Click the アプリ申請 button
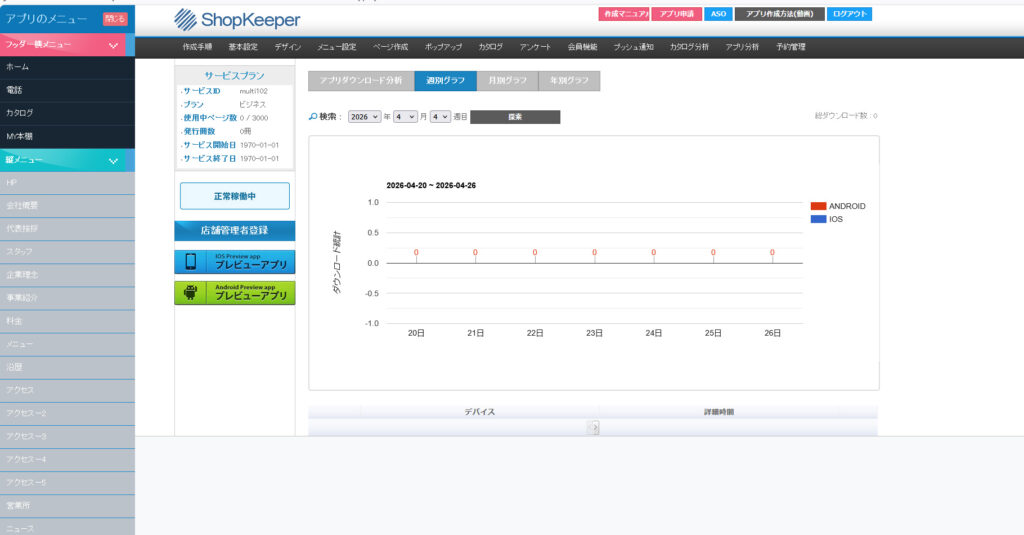This screenshot has height=535, width=1024. coord(677,14)
